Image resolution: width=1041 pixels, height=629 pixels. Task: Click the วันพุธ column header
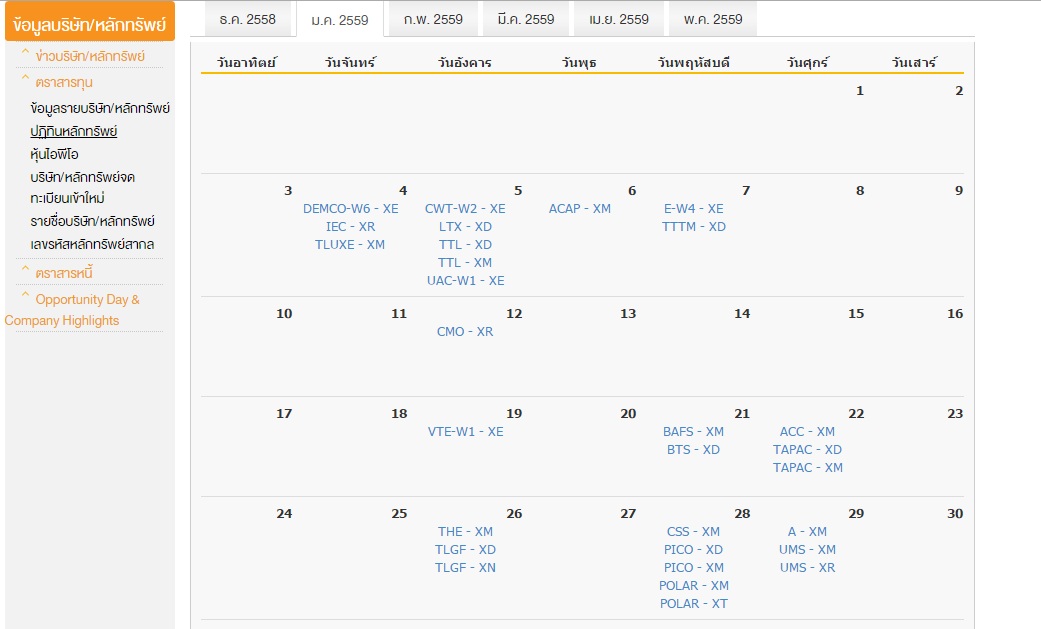579,62
